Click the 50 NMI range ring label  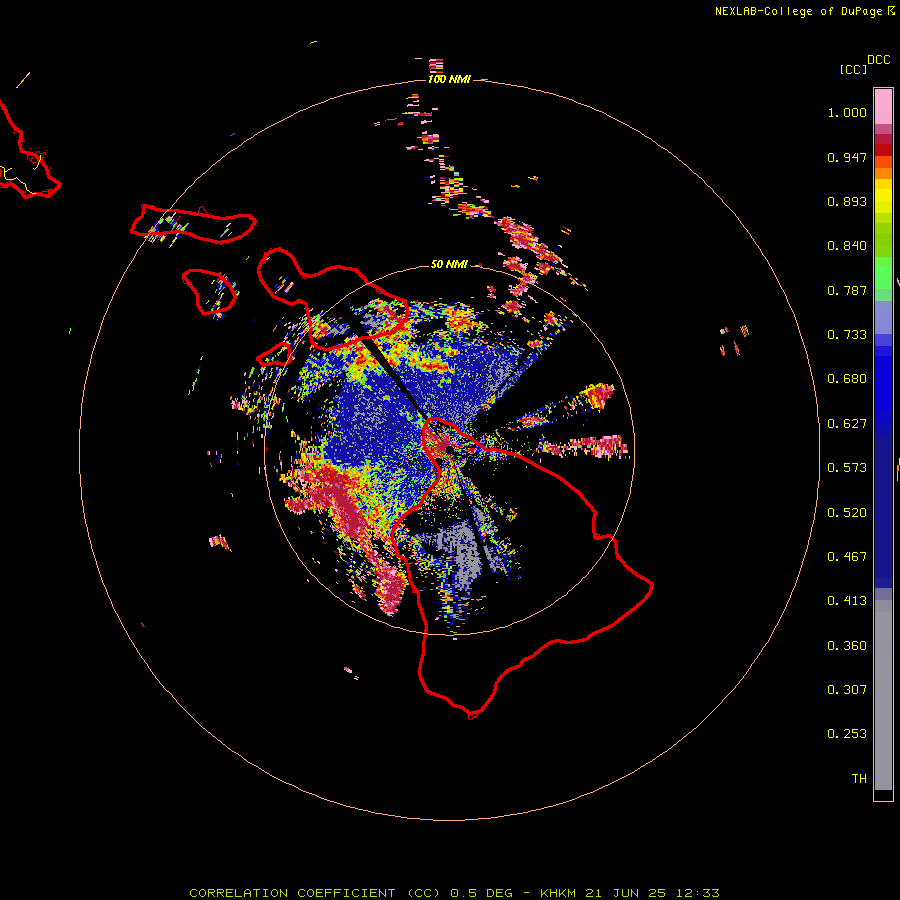(449, 264)
